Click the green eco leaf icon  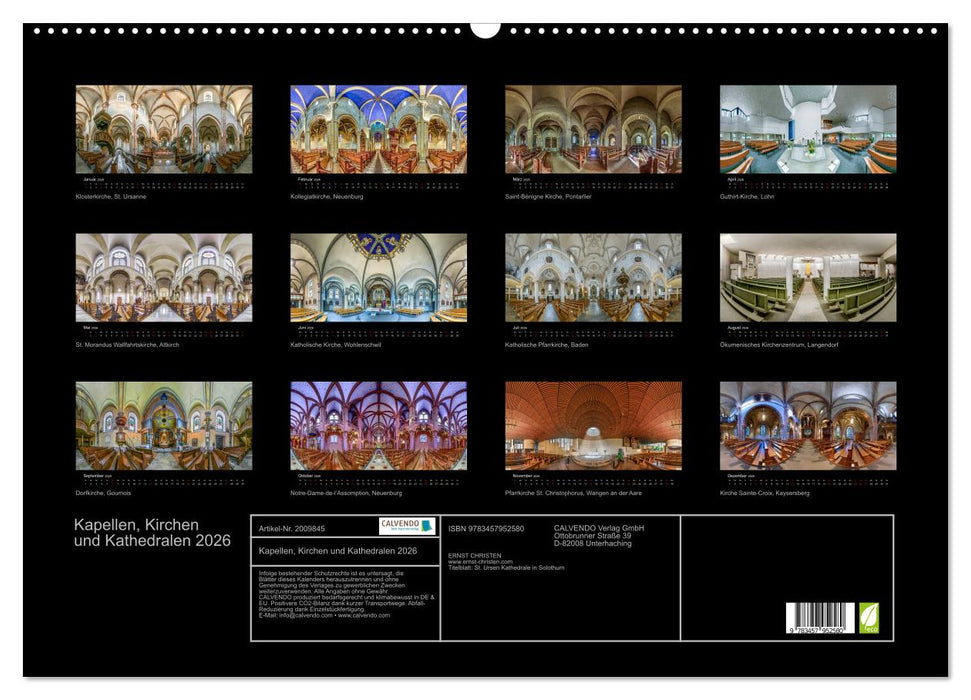(x=869, y=617)
